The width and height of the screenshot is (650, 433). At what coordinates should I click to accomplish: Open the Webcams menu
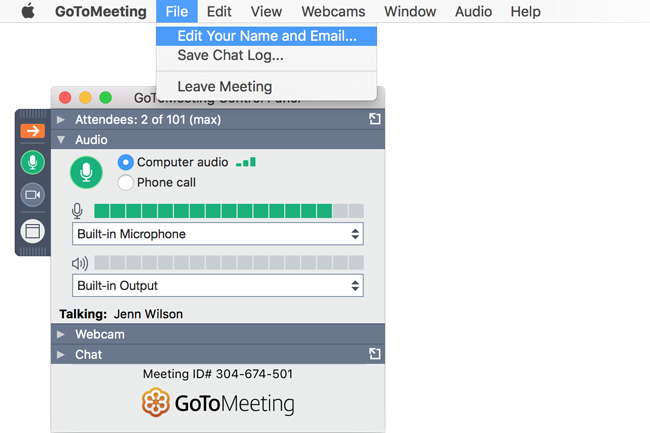pyautogui.click(x=333, y=11)
